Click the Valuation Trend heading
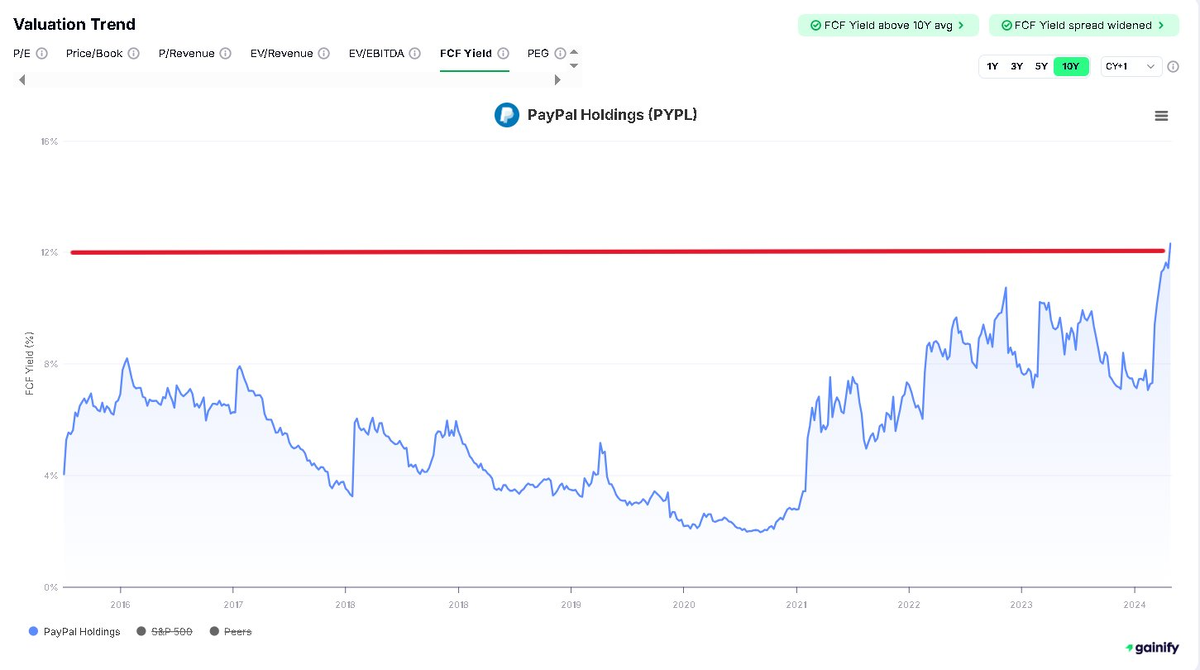Image resolution: width=1200 pixels, height=670 pixels. click(x=74, y=24)
